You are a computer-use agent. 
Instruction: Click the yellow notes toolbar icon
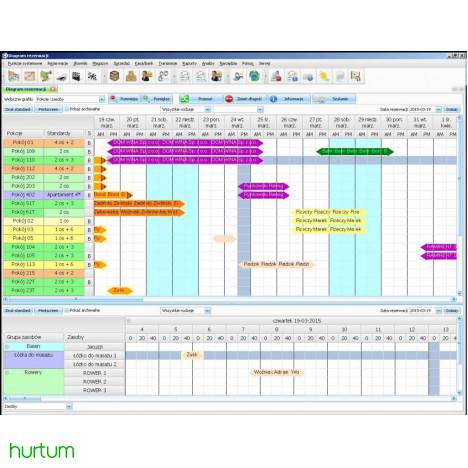pyautogui.click(x=324, y=76)
